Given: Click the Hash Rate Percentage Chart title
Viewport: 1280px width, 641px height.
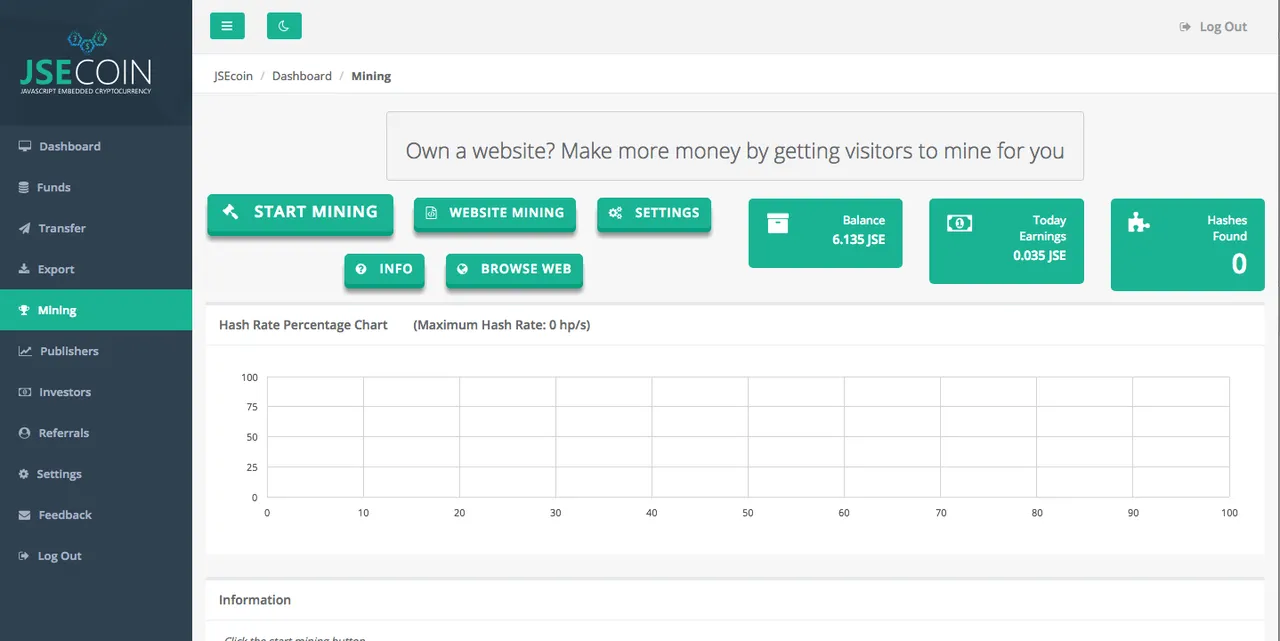Looking at the screenshot, I should click(x=303, y=325).
